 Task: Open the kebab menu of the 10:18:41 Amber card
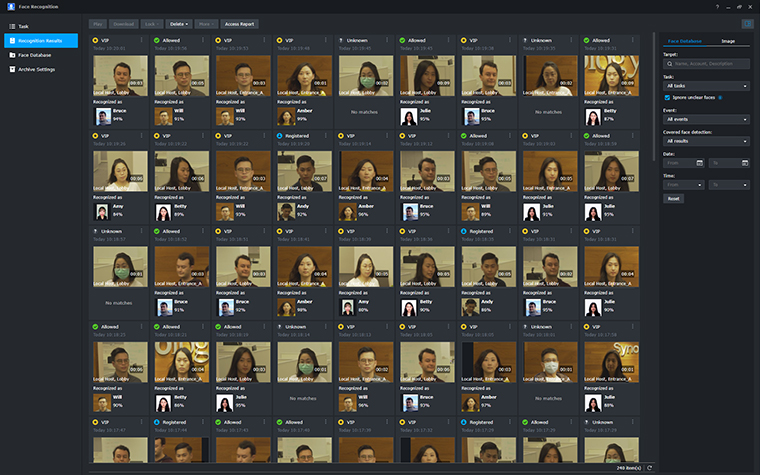(x=326, y=231)
